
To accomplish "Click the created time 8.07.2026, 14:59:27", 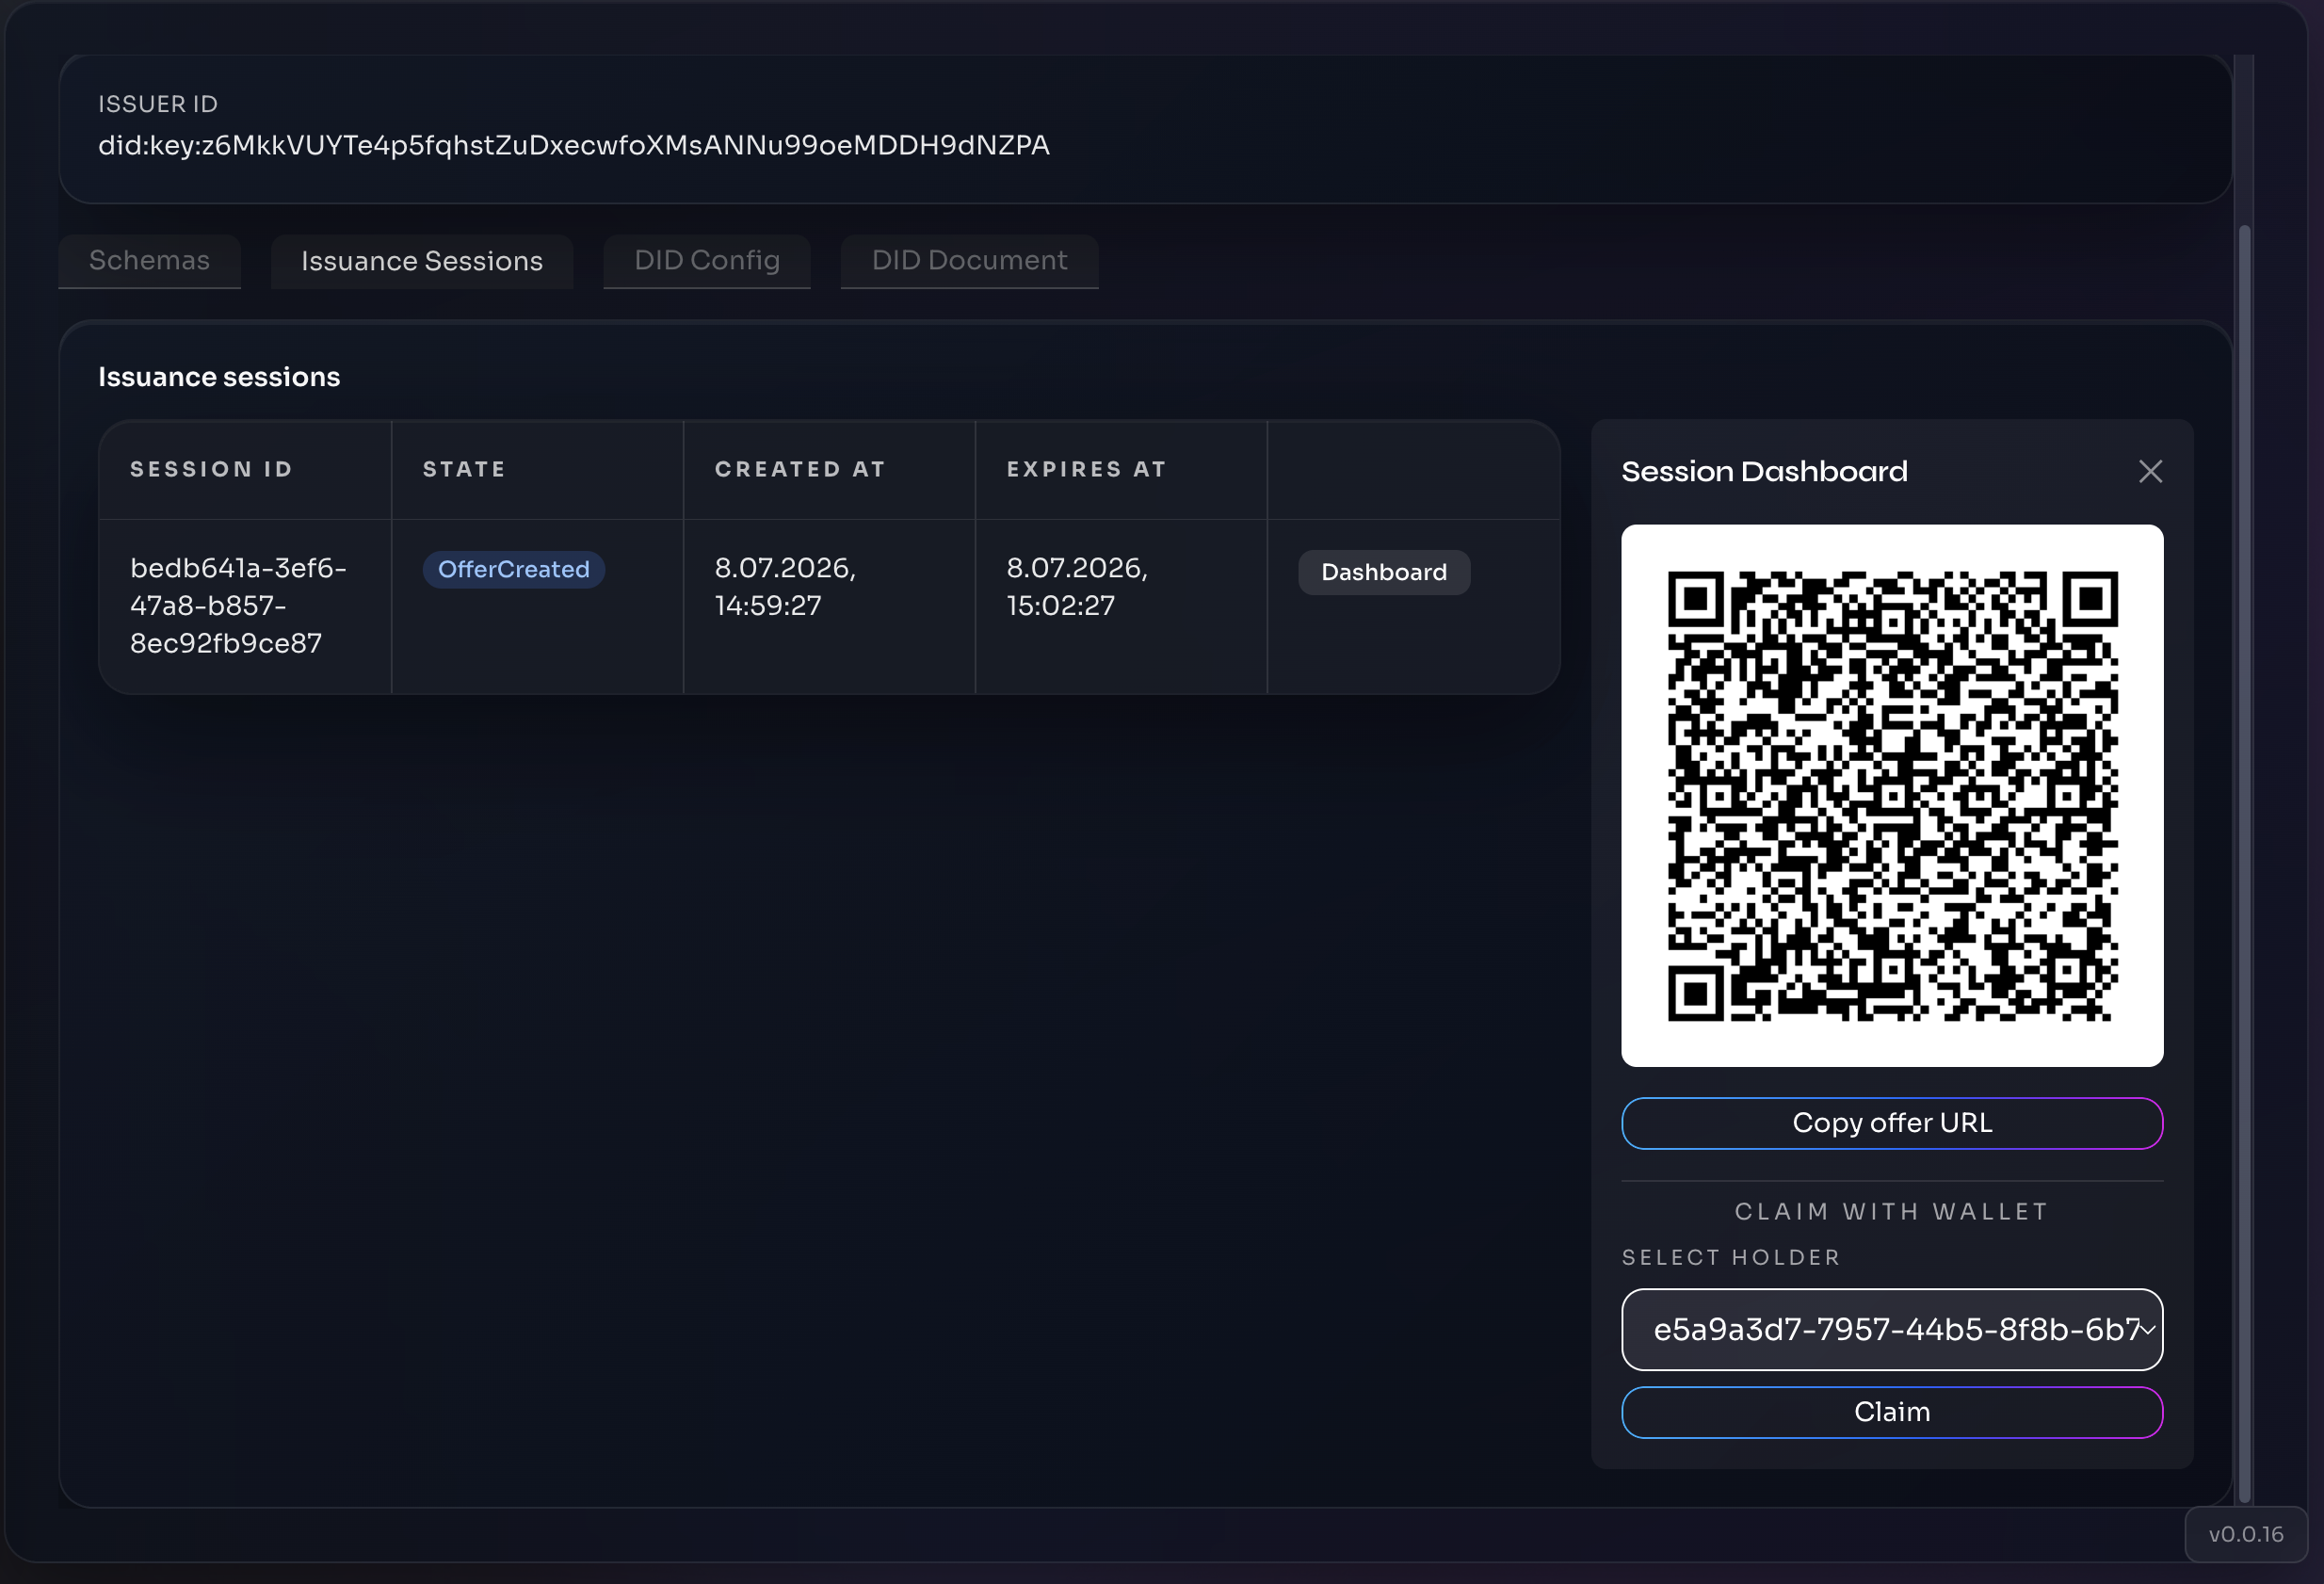I will [x=785, y=586].
